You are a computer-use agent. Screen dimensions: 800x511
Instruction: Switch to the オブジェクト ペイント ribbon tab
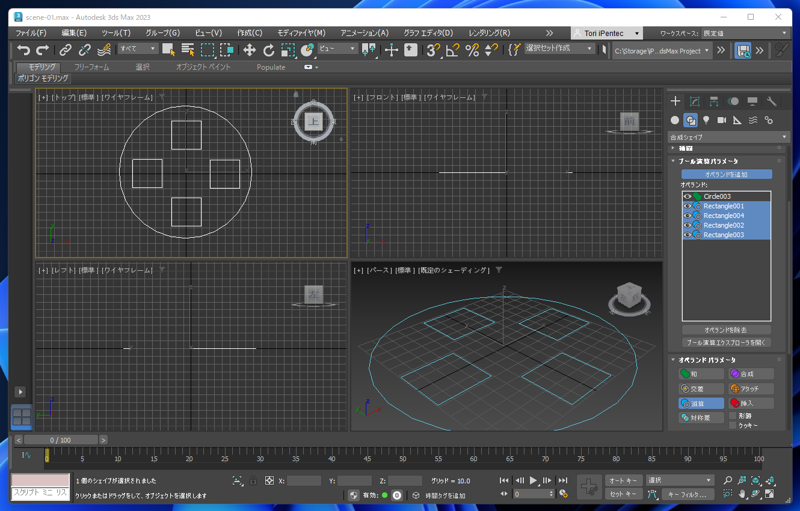click(203, 67)
